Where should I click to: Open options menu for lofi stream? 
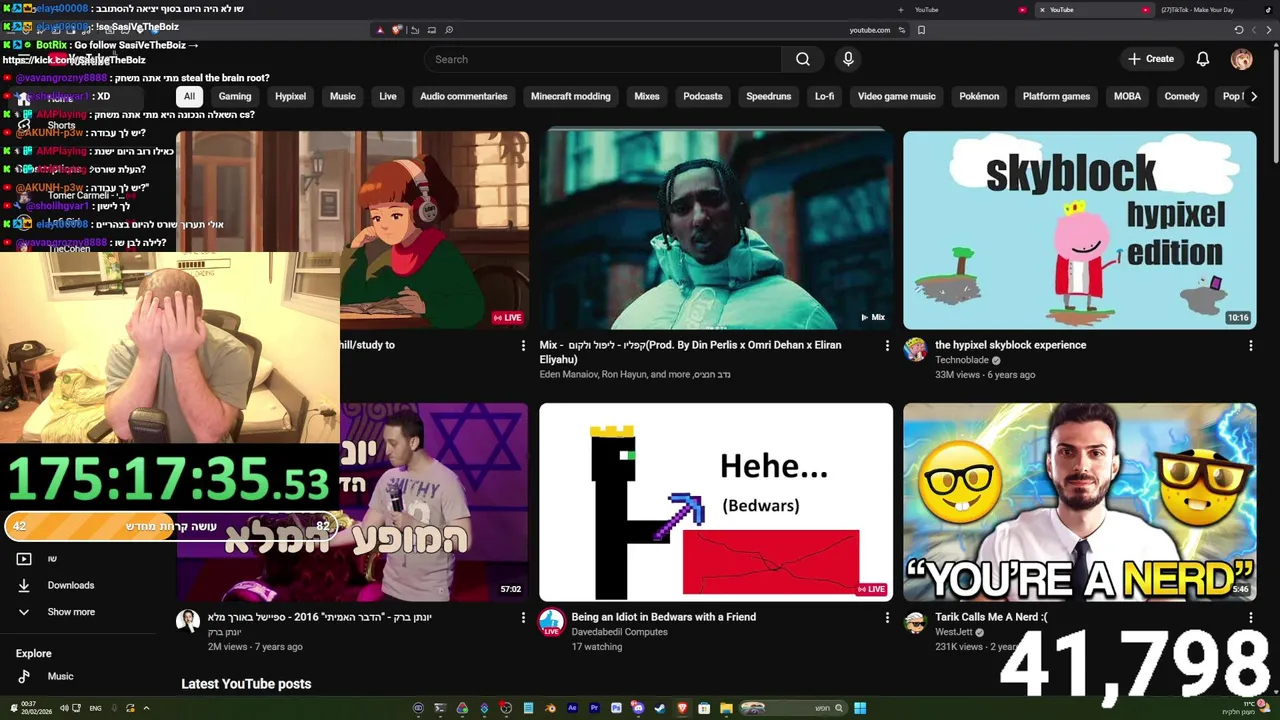tap(522, 346)
